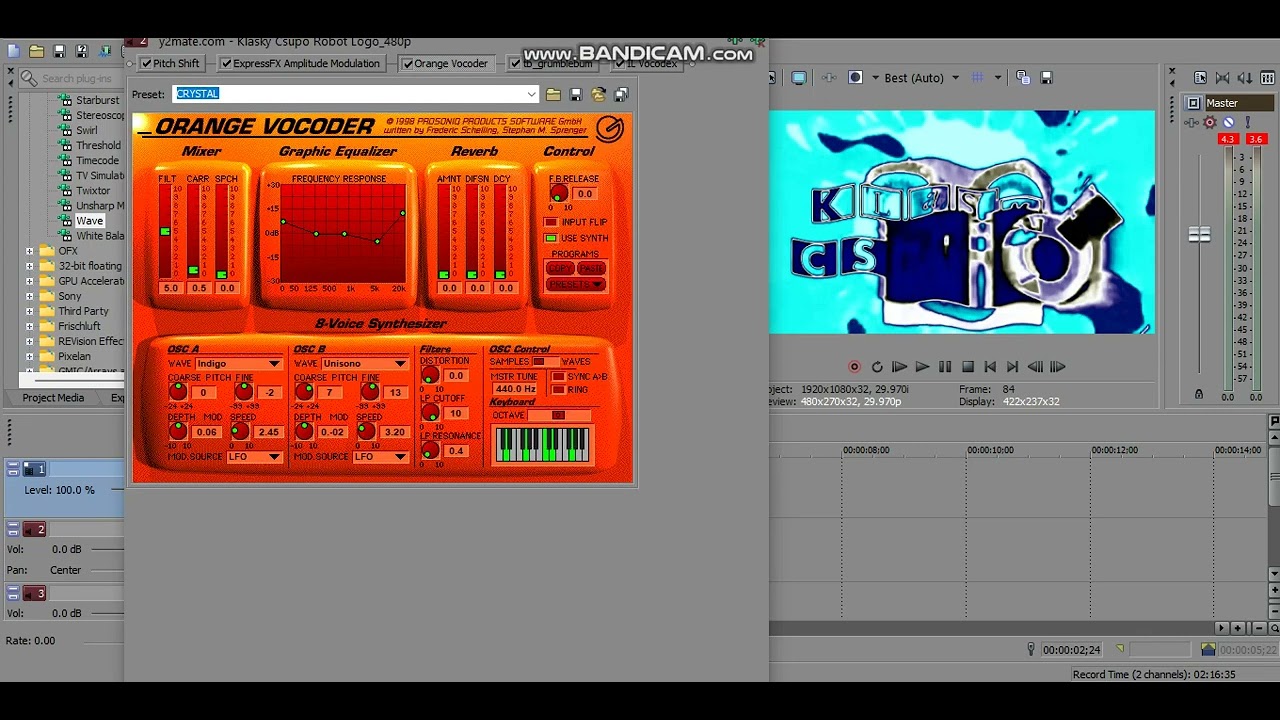Viewport: 1280px width, 720px height.
Task: Toggle the preview Overlays grid icon
Action: (978, 78)
